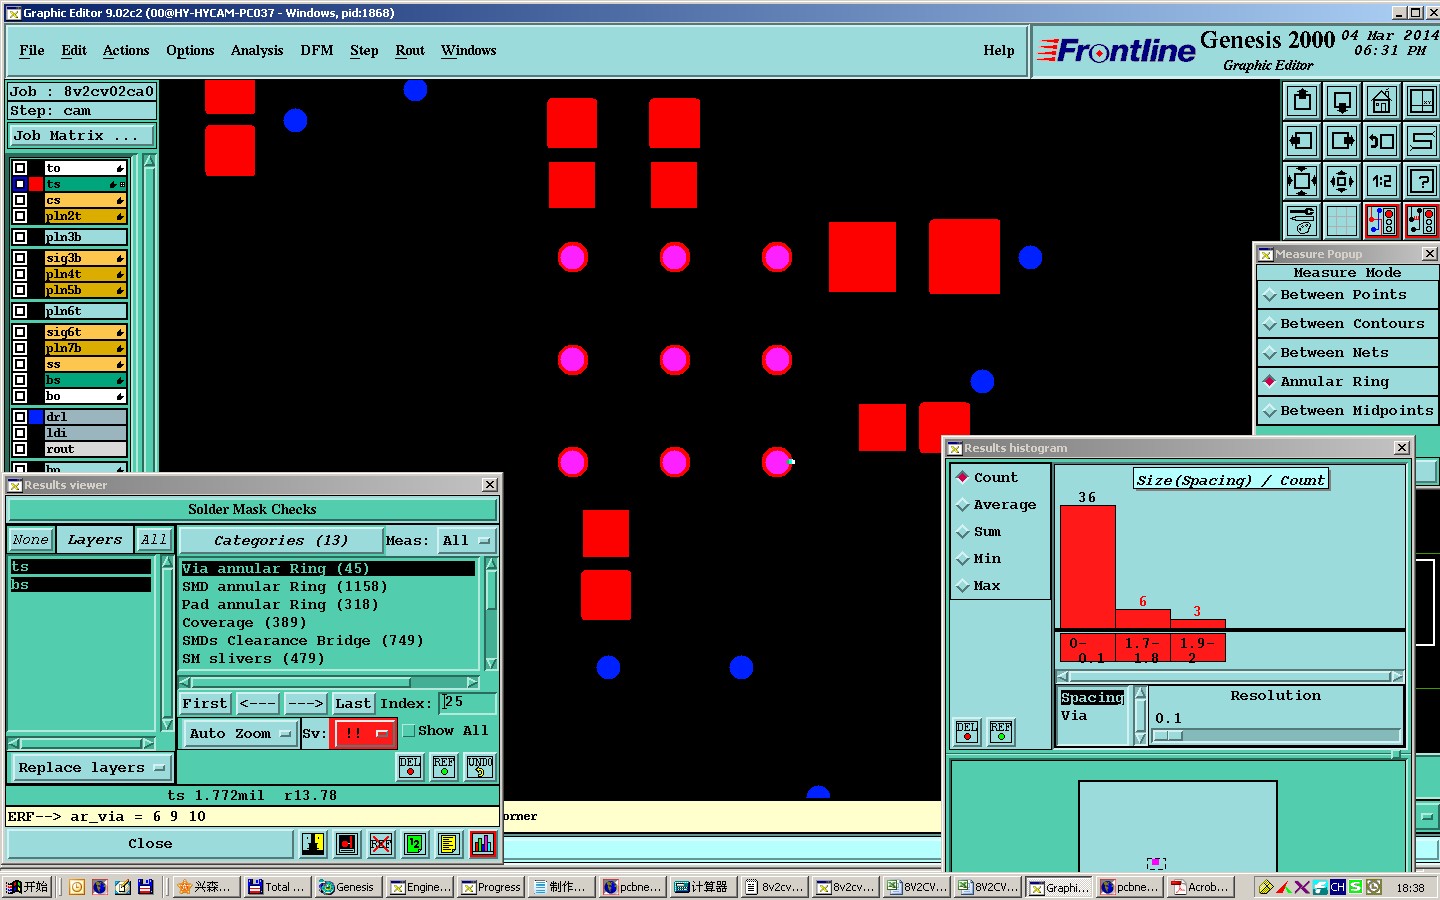Select Between Nets measure mode
Image resolution: width=1440 pixels, height=900 pixels.
(1347, 353)
